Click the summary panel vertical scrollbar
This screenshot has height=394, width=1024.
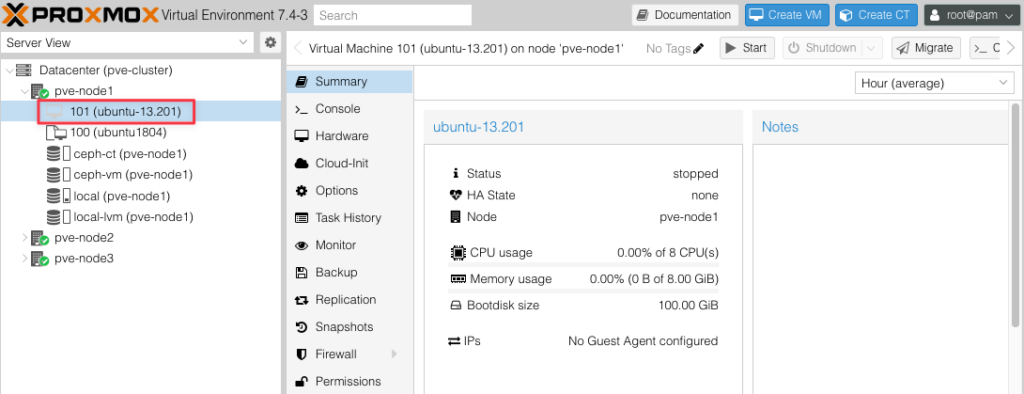point(1016,216)
